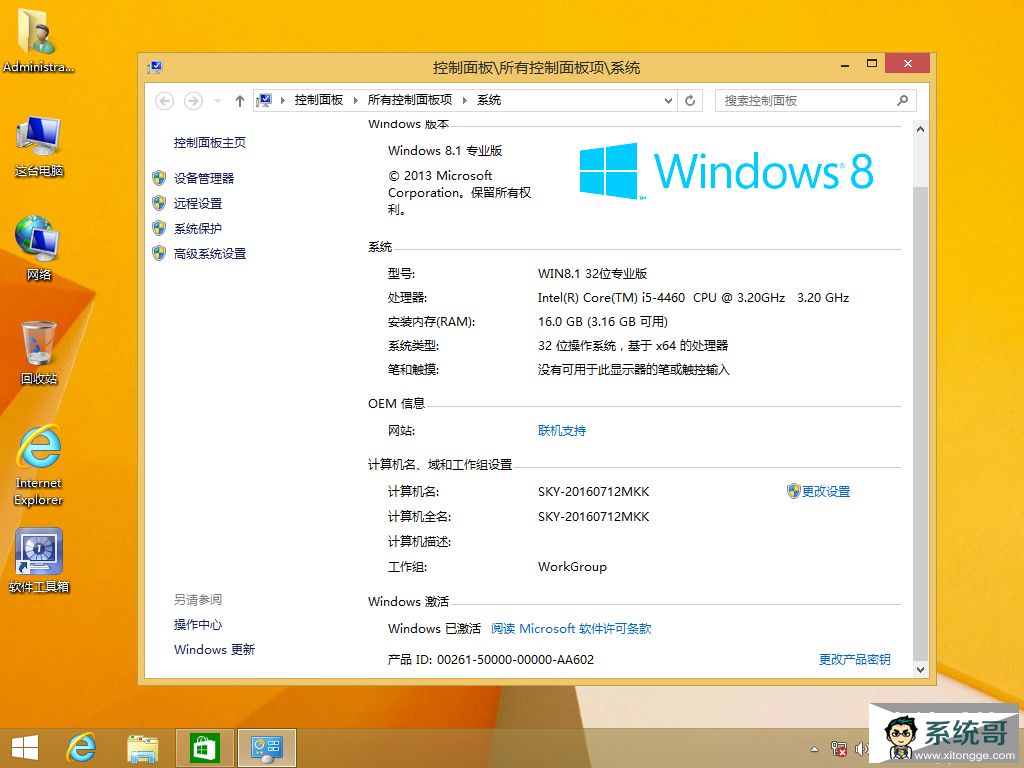Open 操作中心 under 另请参阅
The width and height of the screenshot is (1024, 768).
[198, 624]
